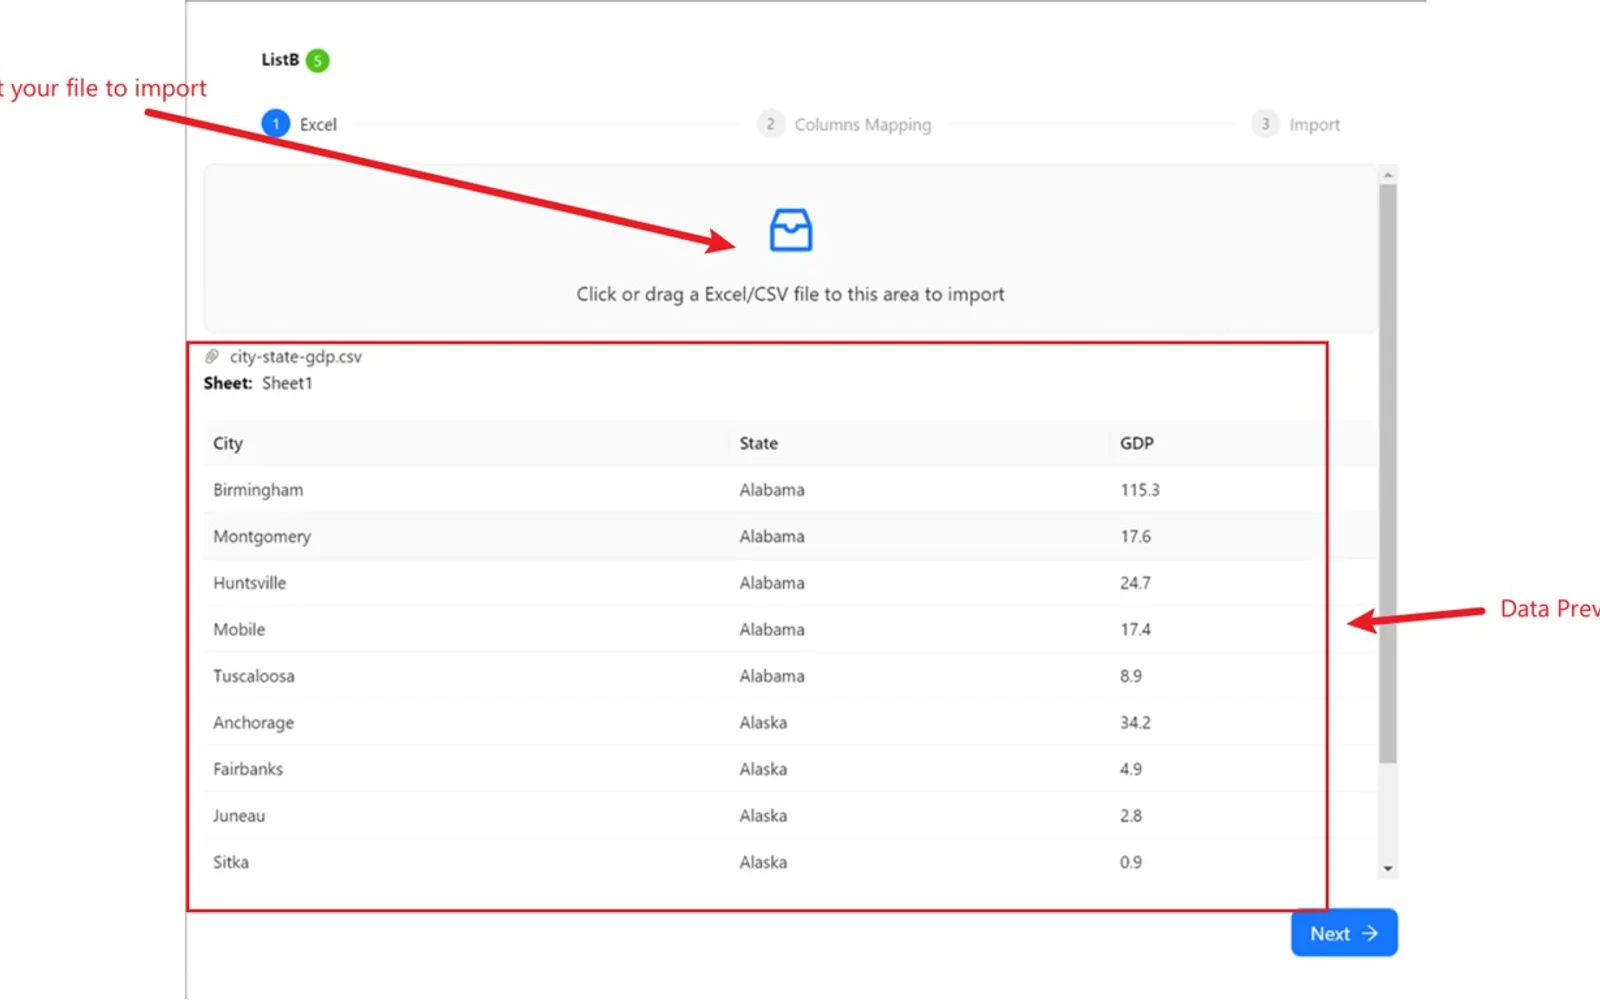The height and width of the screenshot is (1000, 1600).
Task: Click Alabama in the Tuscaloosa row
Action: [x=772, y=676]
